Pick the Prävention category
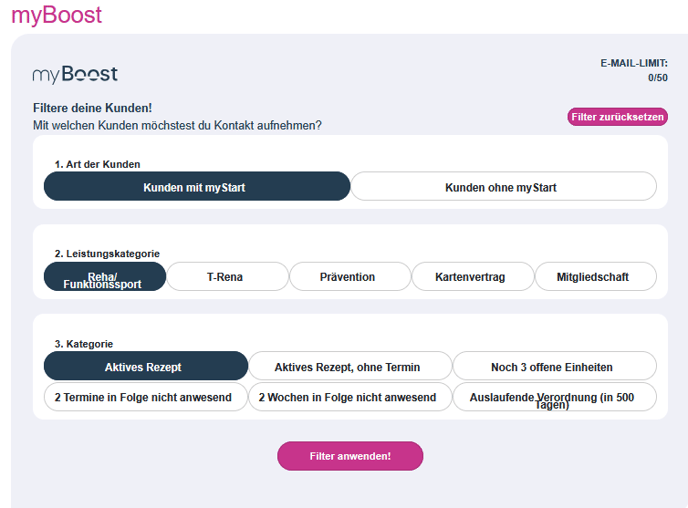The width and height of the screenshot is (688, 508). [349, 277]
